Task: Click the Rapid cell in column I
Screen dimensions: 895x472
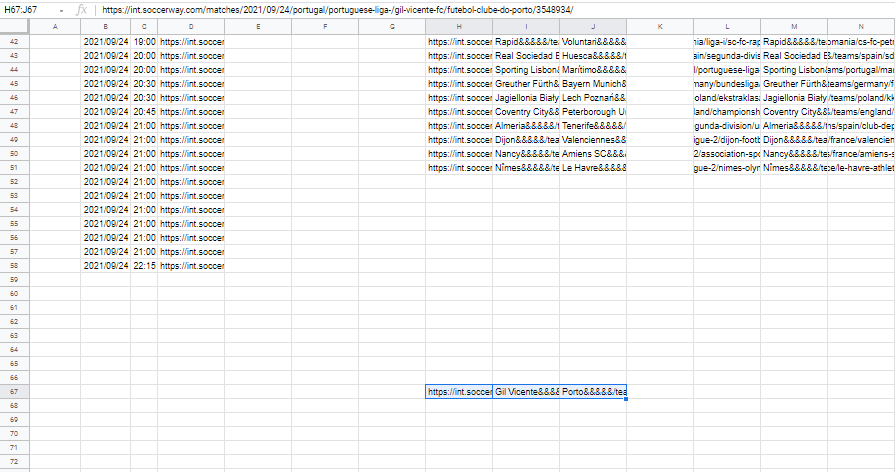Action: (526, 42)
